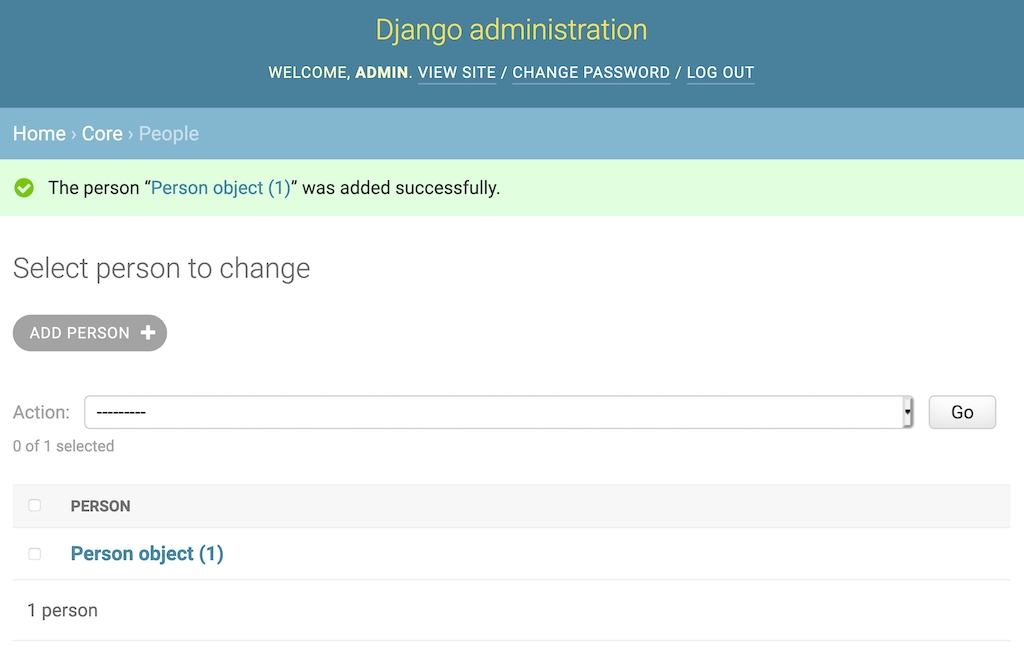Go to Change Password
The height and width of the screenshot is (654, 1024).
click(591, 73)
